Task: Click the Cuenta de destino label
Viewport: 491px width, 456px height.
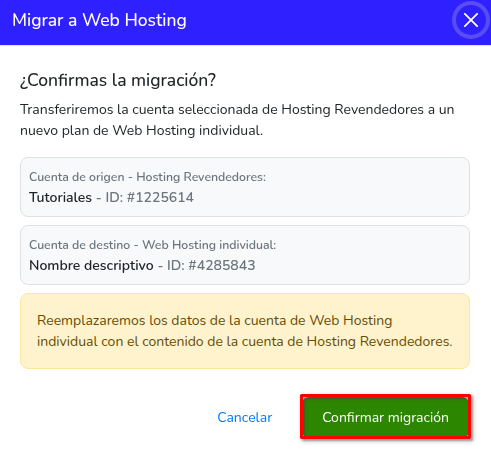Action: 153,245
